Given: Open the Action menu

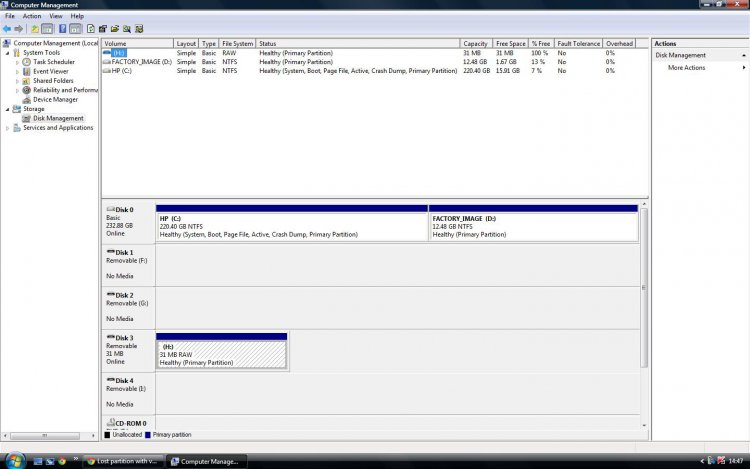Looking at the screenshot, I should pyautogui.click(x=32, y=16).
